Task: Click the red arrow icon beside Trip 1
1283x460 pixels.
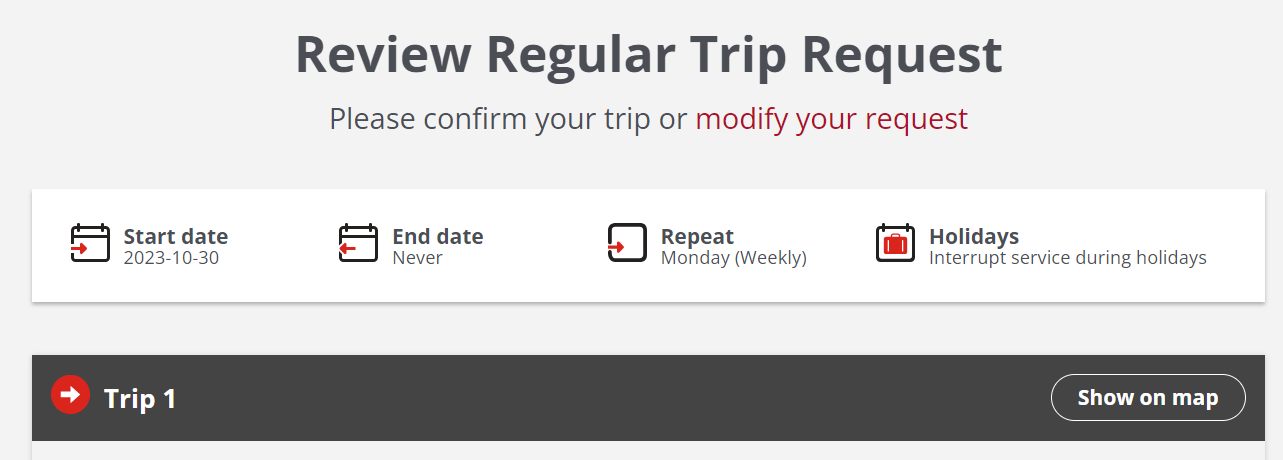Action: coord(70,394)
